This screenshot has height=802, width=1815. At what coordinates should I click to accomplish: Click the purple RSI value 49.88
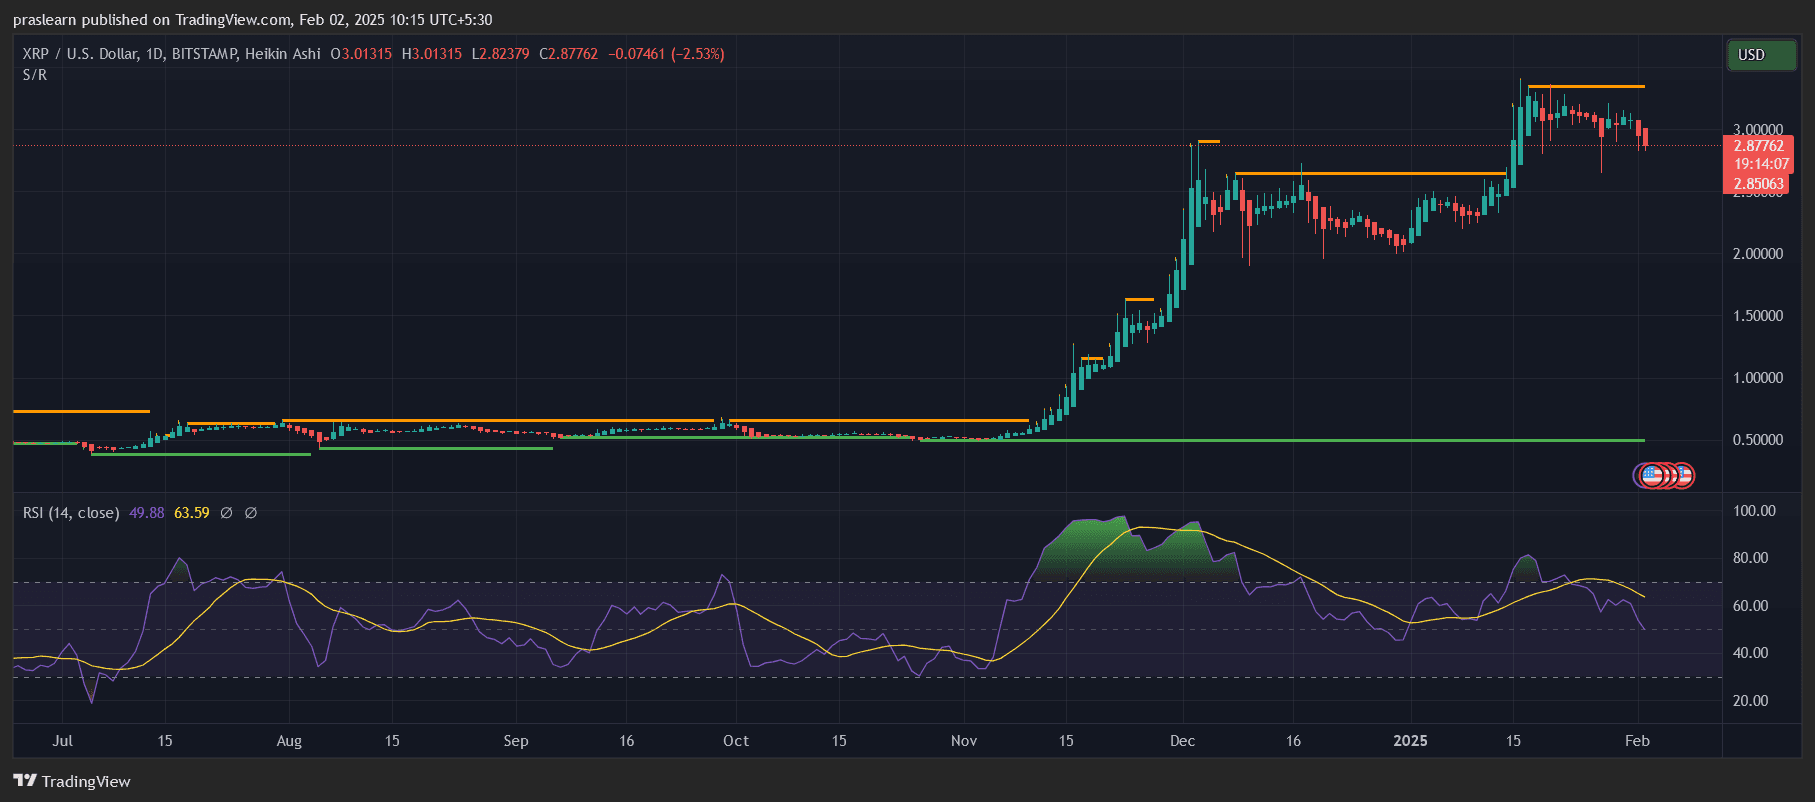coord(147,513)
